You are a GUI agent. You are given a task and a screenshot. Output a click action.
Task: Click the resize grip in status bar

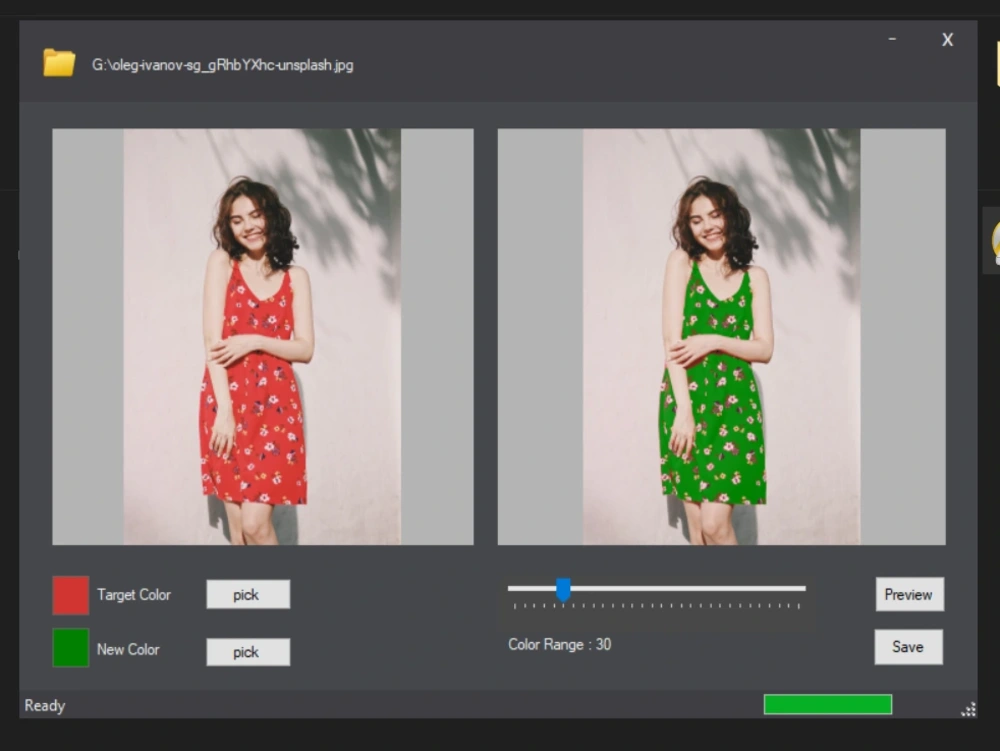pyautogui.click(x=969, y=710)
